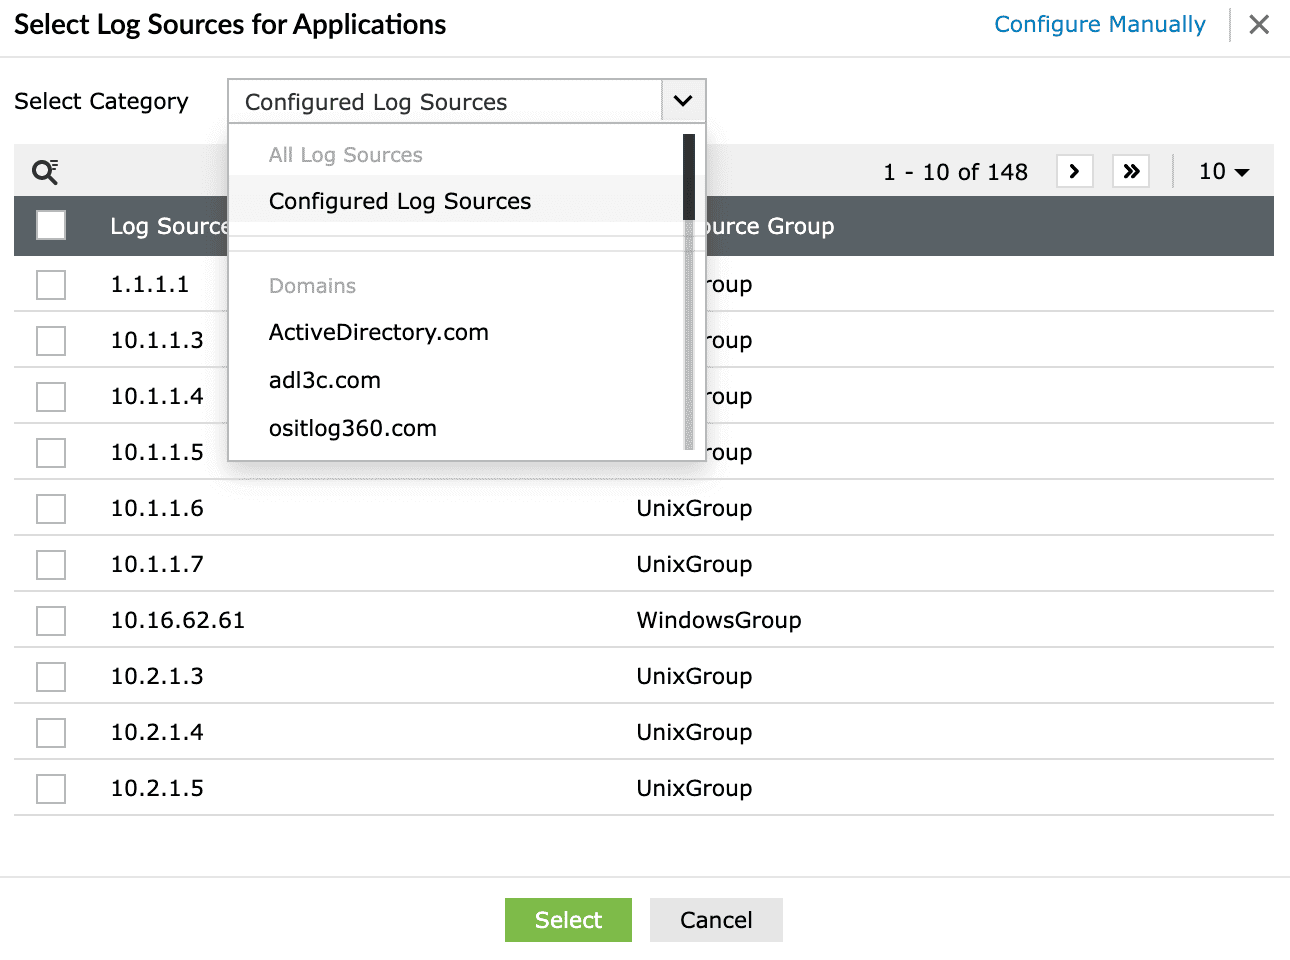Select ositlog360.com domain entry

352,428
